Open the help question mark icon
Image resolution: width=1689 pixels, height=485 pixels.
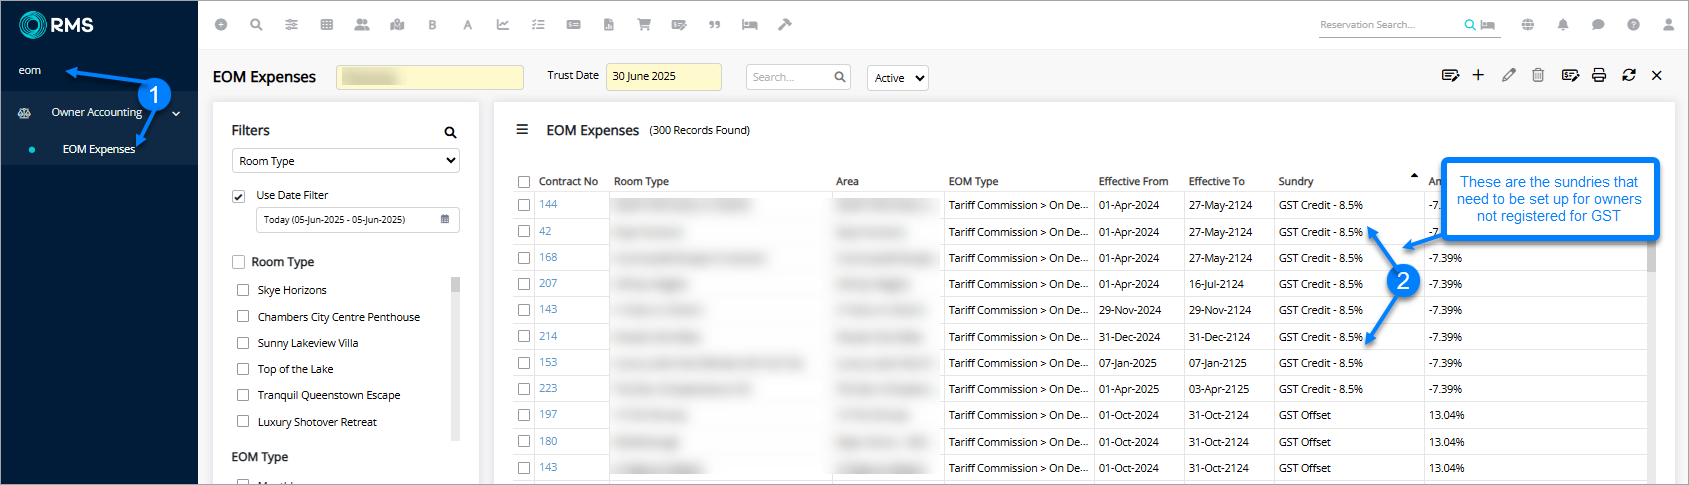point(1633,25)
